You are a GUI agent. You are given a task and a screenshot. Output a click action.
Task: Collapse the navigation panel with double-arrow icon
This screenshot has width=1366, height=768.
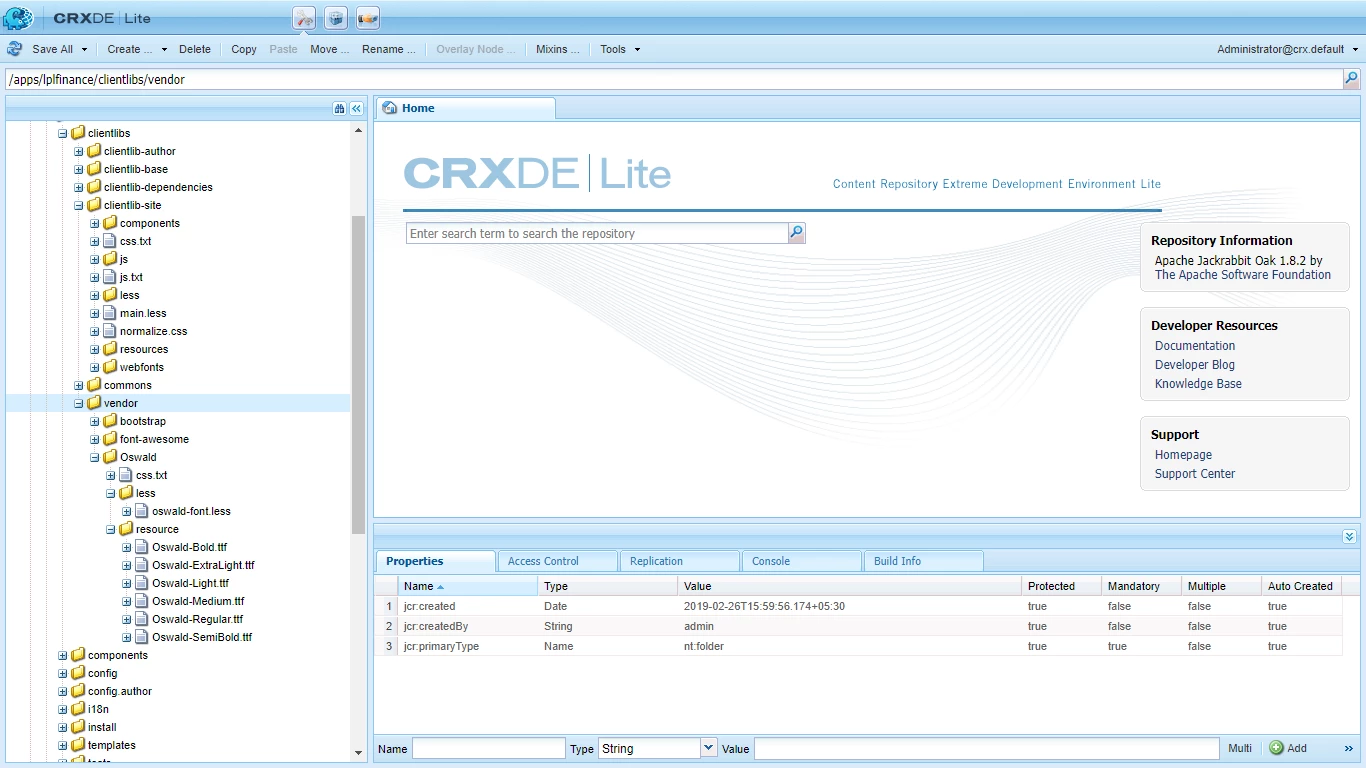coord(356,109)
